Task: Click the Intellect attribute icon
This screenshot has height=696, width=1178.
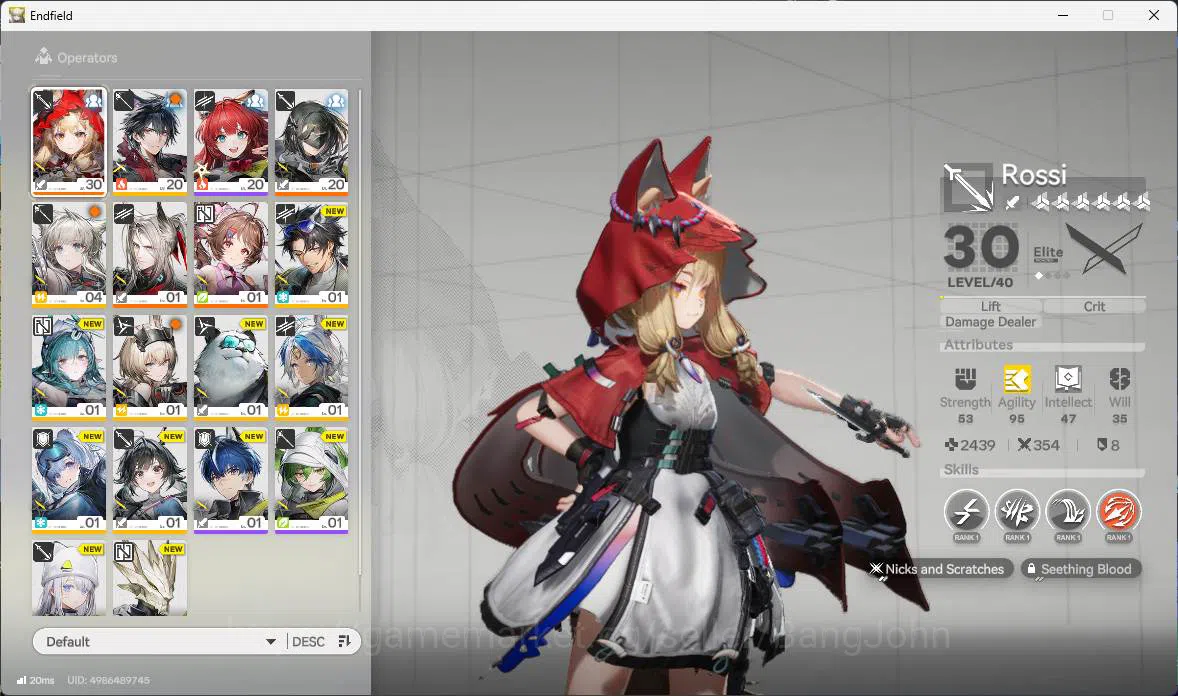Action: point(1068,379)
